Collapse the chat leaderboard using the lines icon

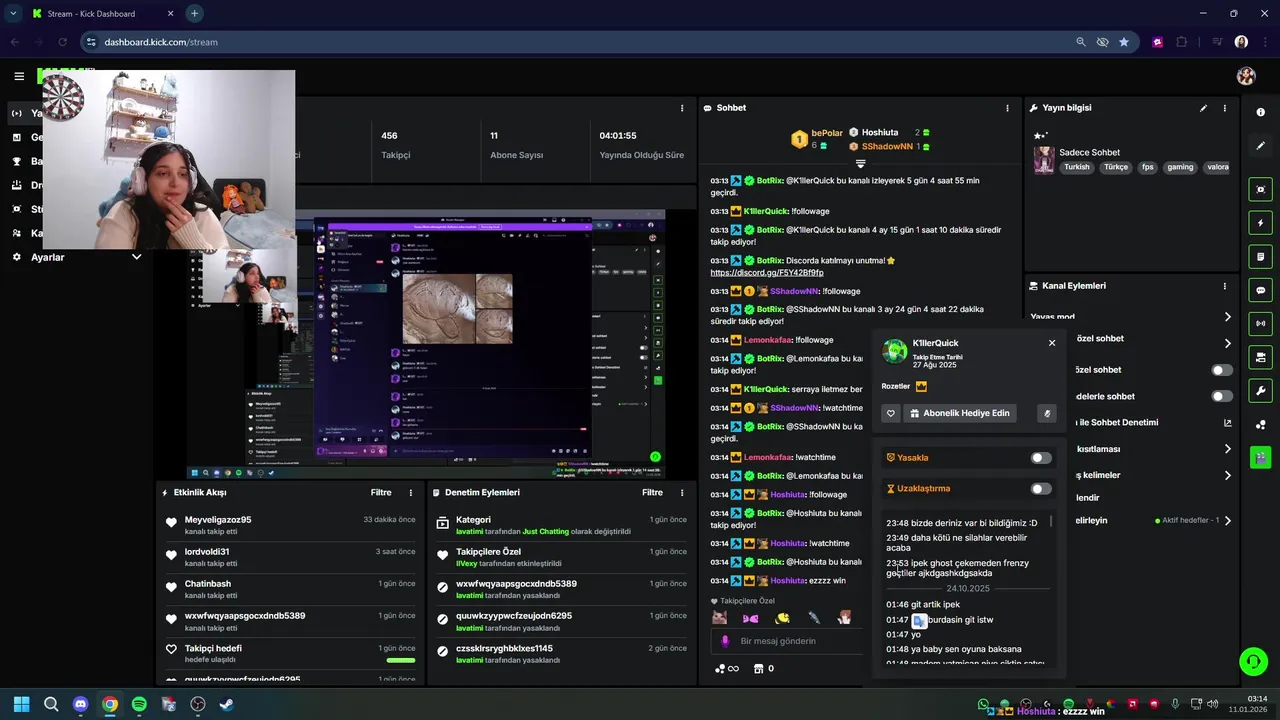pos(860,163)
